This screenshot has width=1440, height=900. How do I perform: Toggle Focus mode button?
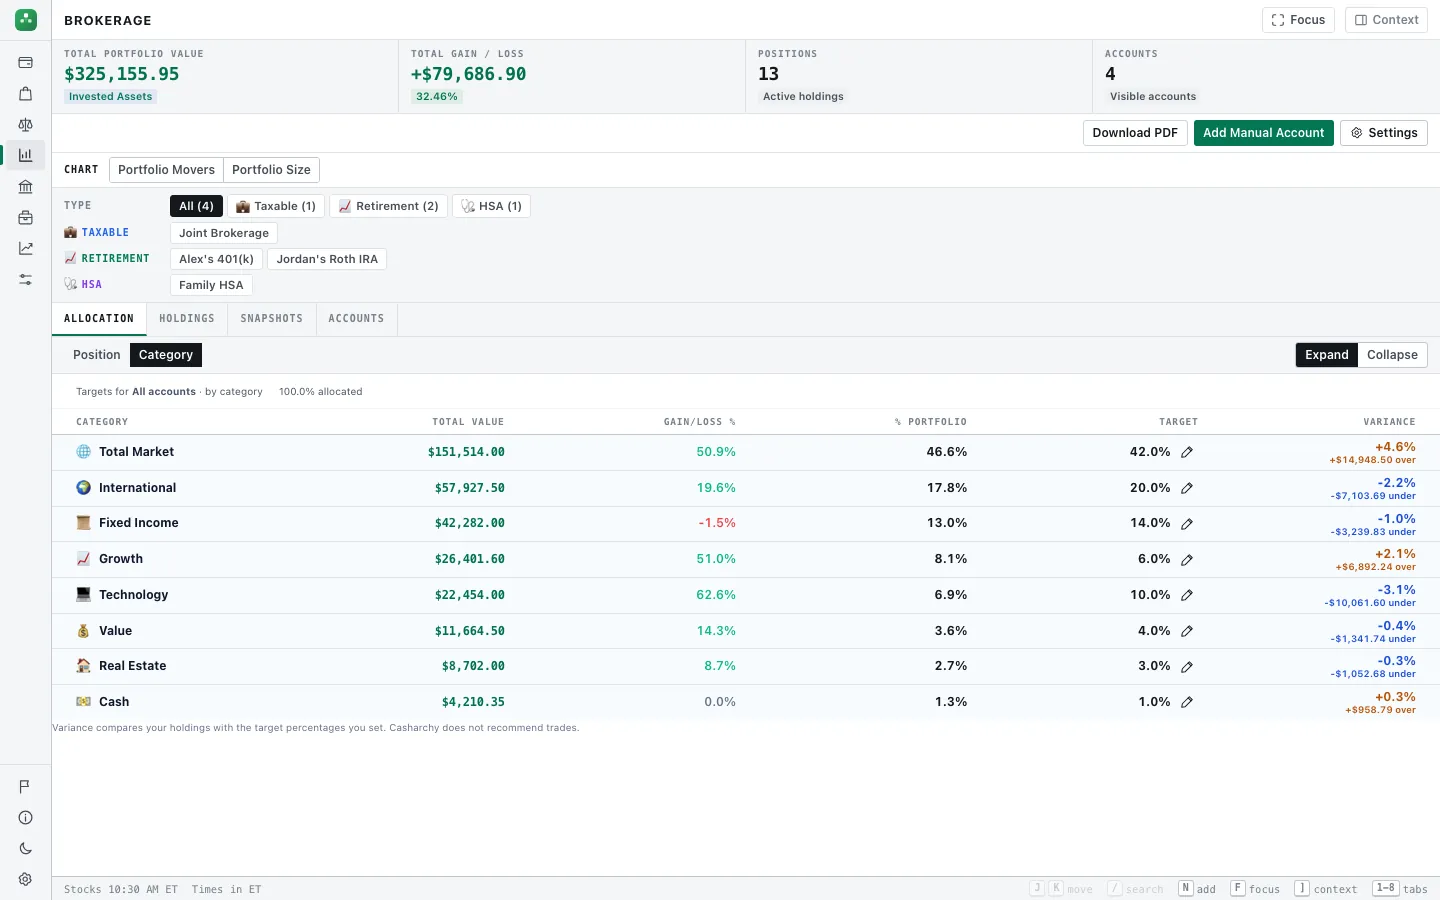[x=1298, y=20]
